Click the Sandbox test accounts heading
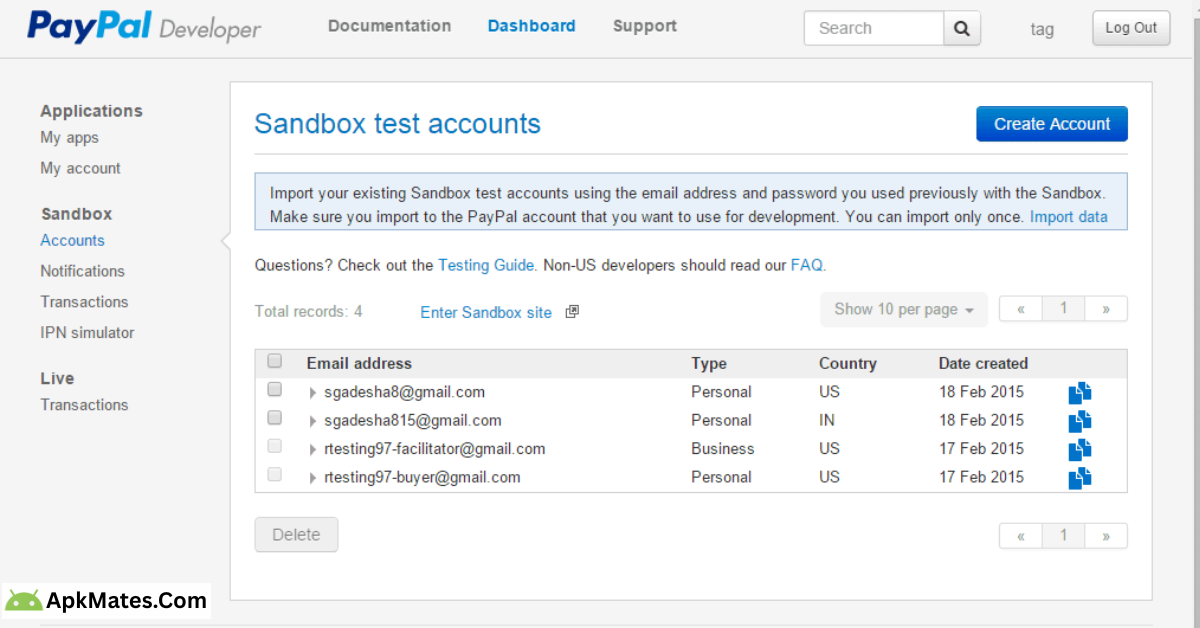 tap(398, 123)
